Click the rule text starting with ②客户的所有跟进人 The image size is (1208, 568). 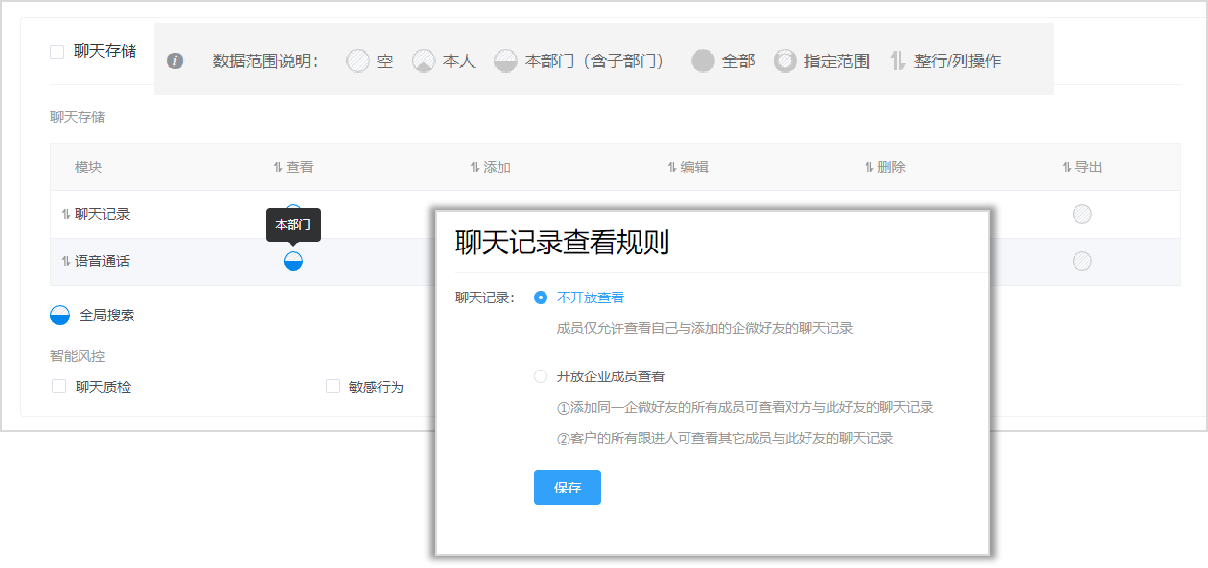[725, 438]
